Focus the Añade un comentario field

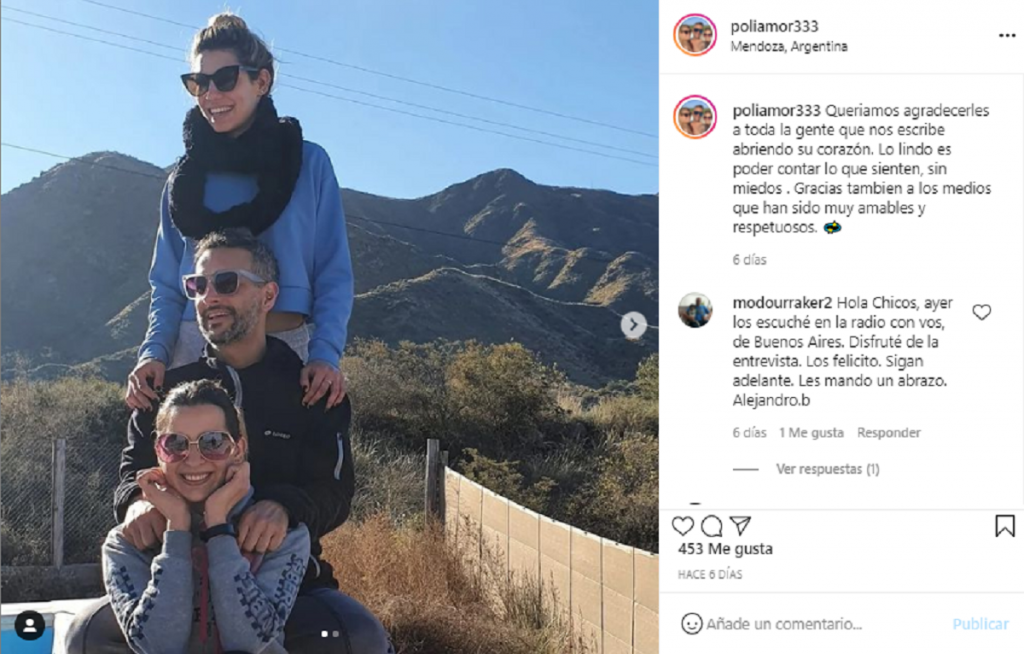[x=784, y=624]
